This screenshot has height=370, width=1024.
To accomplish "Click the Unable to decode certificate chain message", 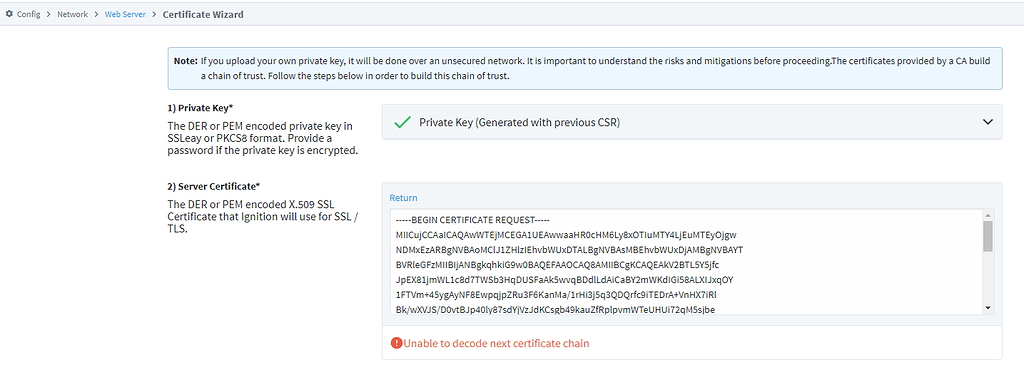I will [x=496, y=343].
